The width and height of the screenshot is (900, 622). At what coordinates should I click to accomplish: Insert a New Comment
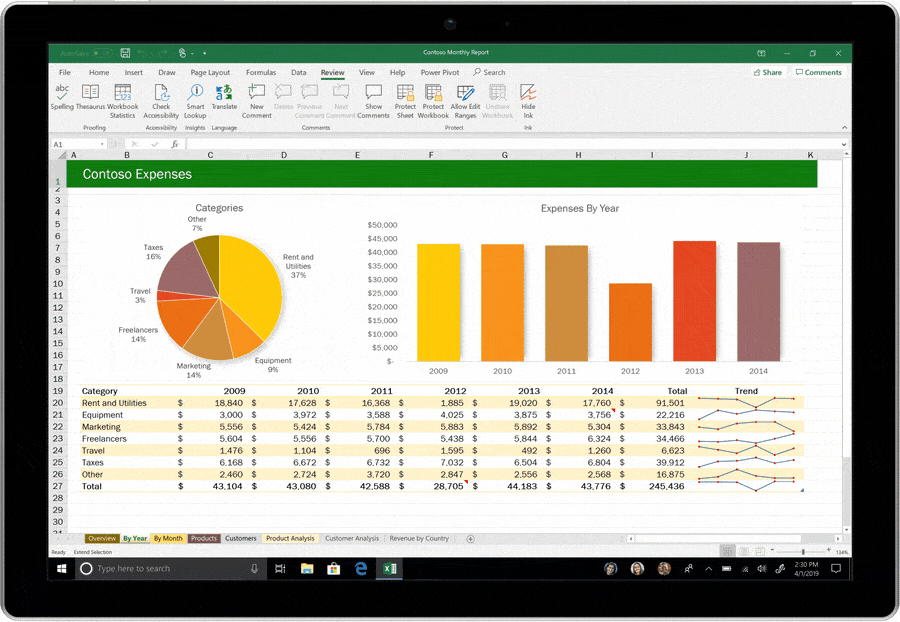[257, 97]
